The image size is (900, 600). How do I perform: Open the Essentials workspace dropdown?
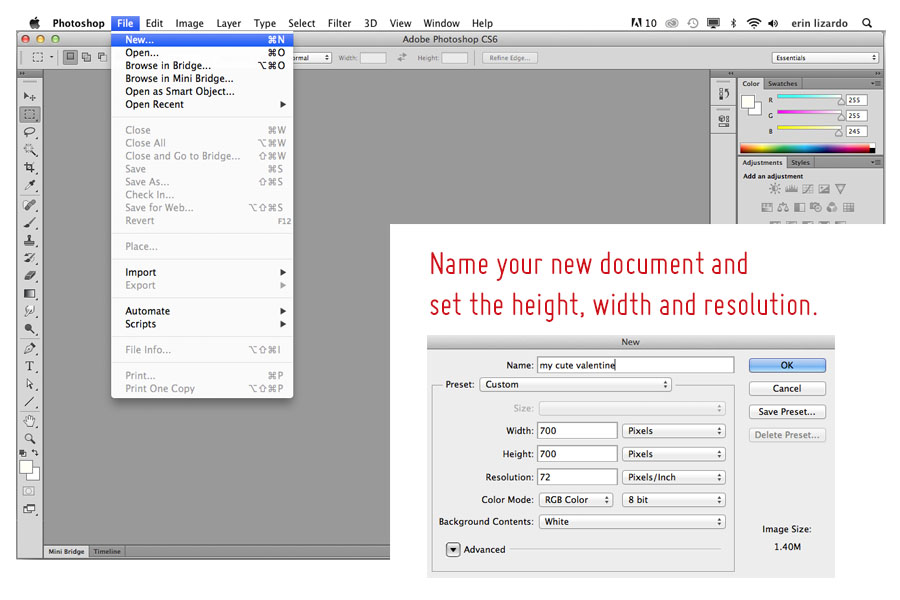[x=825, y=58]
